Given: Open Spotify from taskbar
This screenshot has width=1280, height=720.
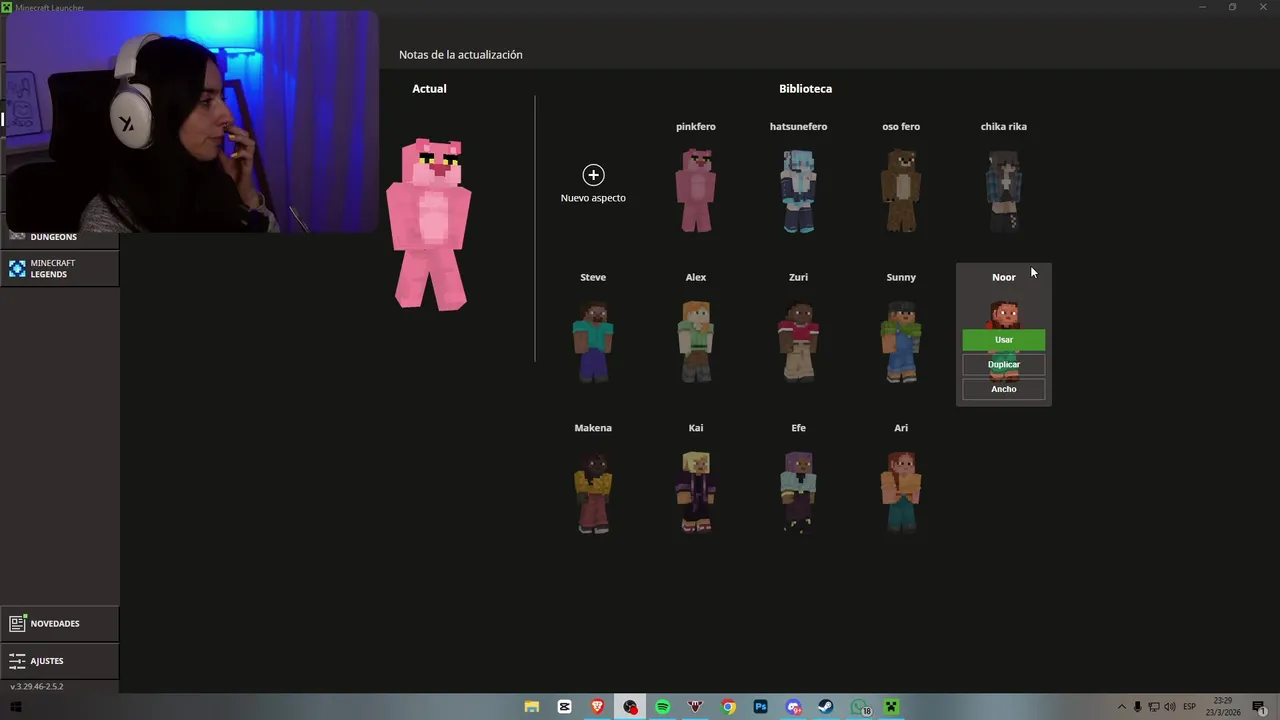Looking at the screenshot, I should 663,707.
